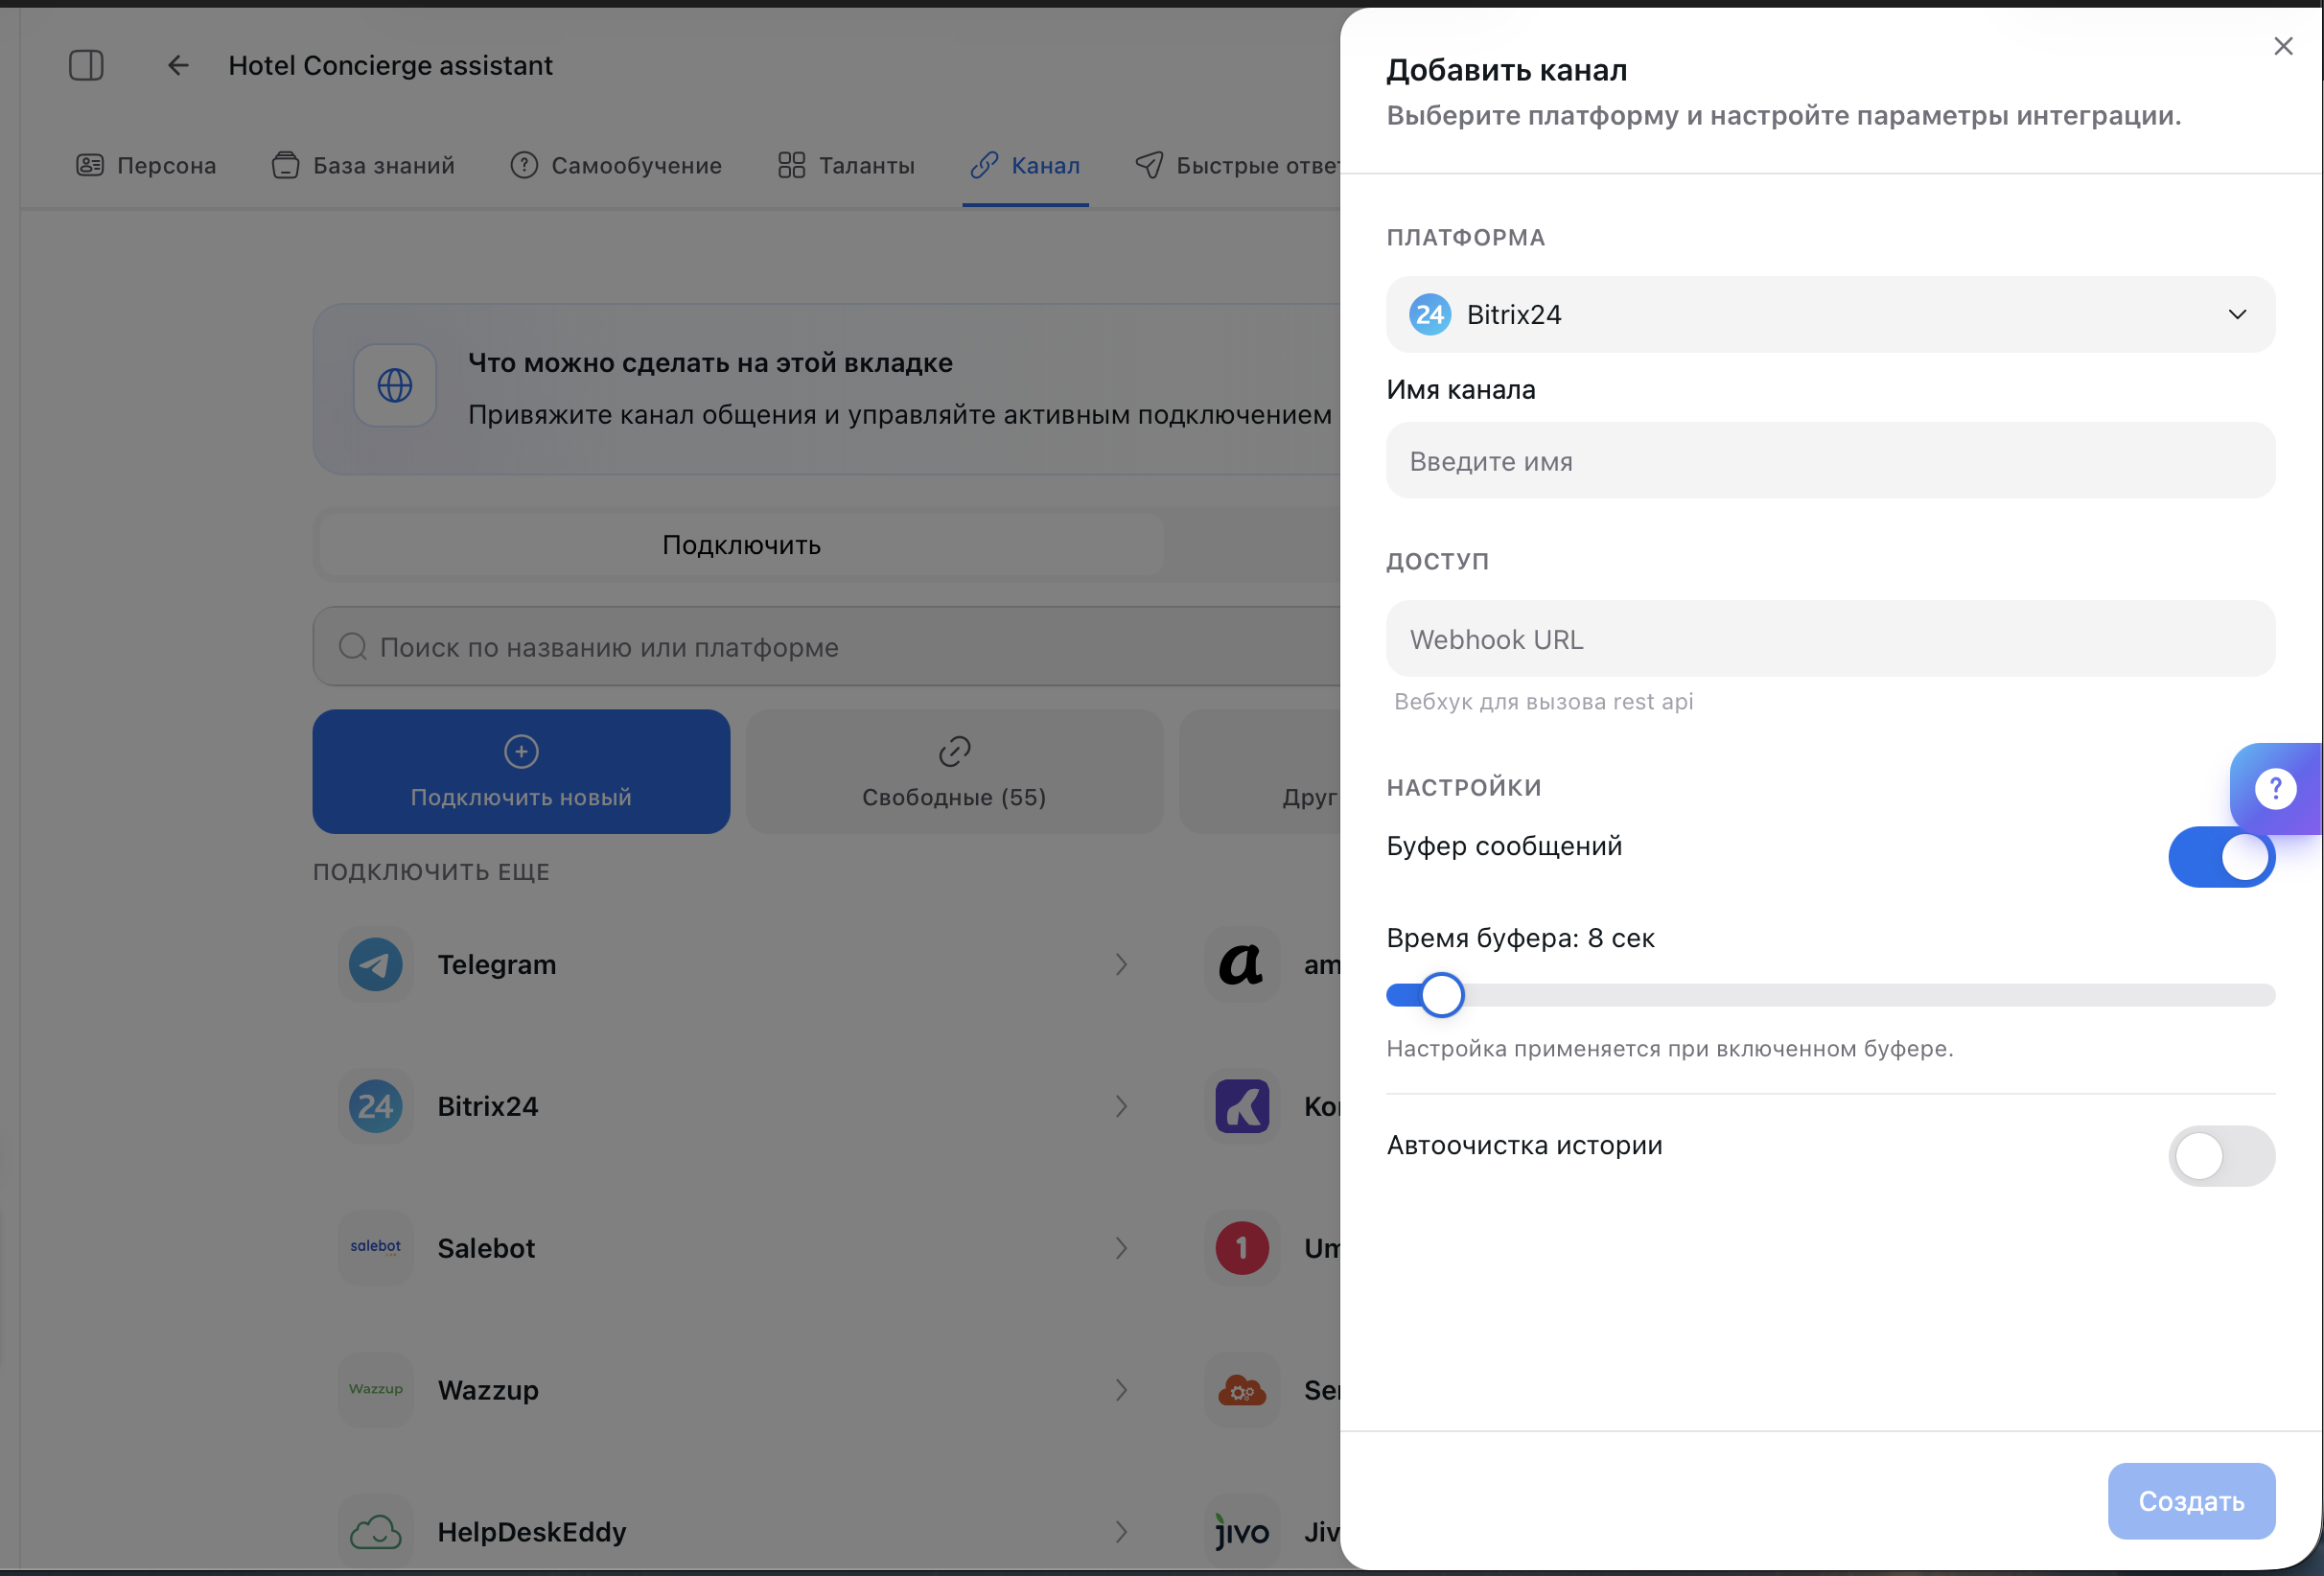Focus the Webhook URL input field
Viewport: 2324px width, 1576px height.
(x=1830, y=639)
